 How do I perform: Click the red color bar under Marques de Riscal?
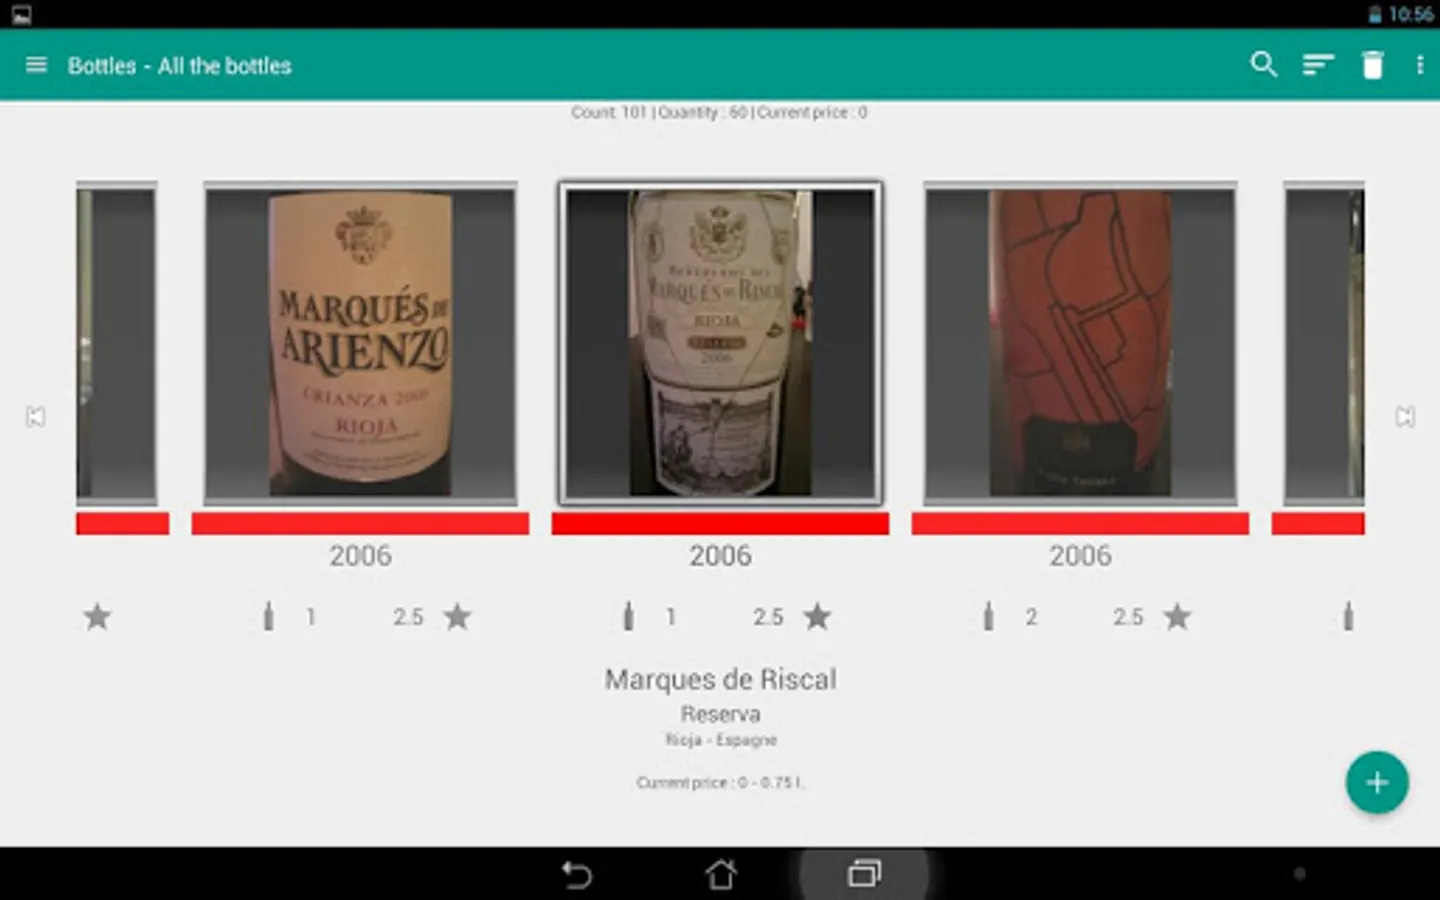(x=720, y=524)
